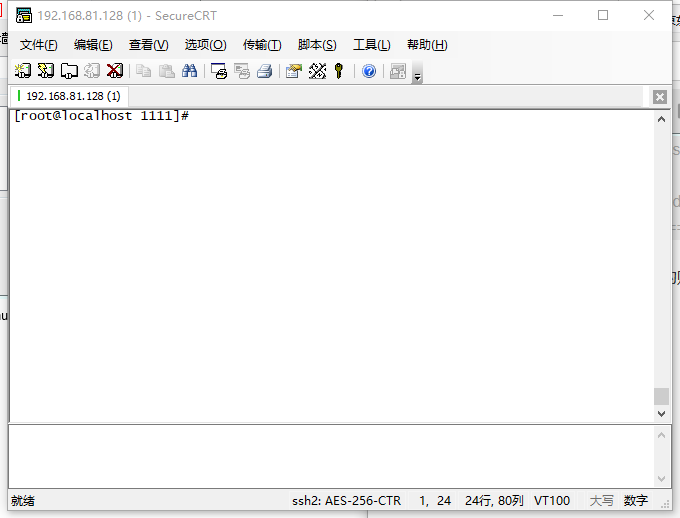Open Global Options tools icon
The image size is (680, 518).
coord(317,71)
